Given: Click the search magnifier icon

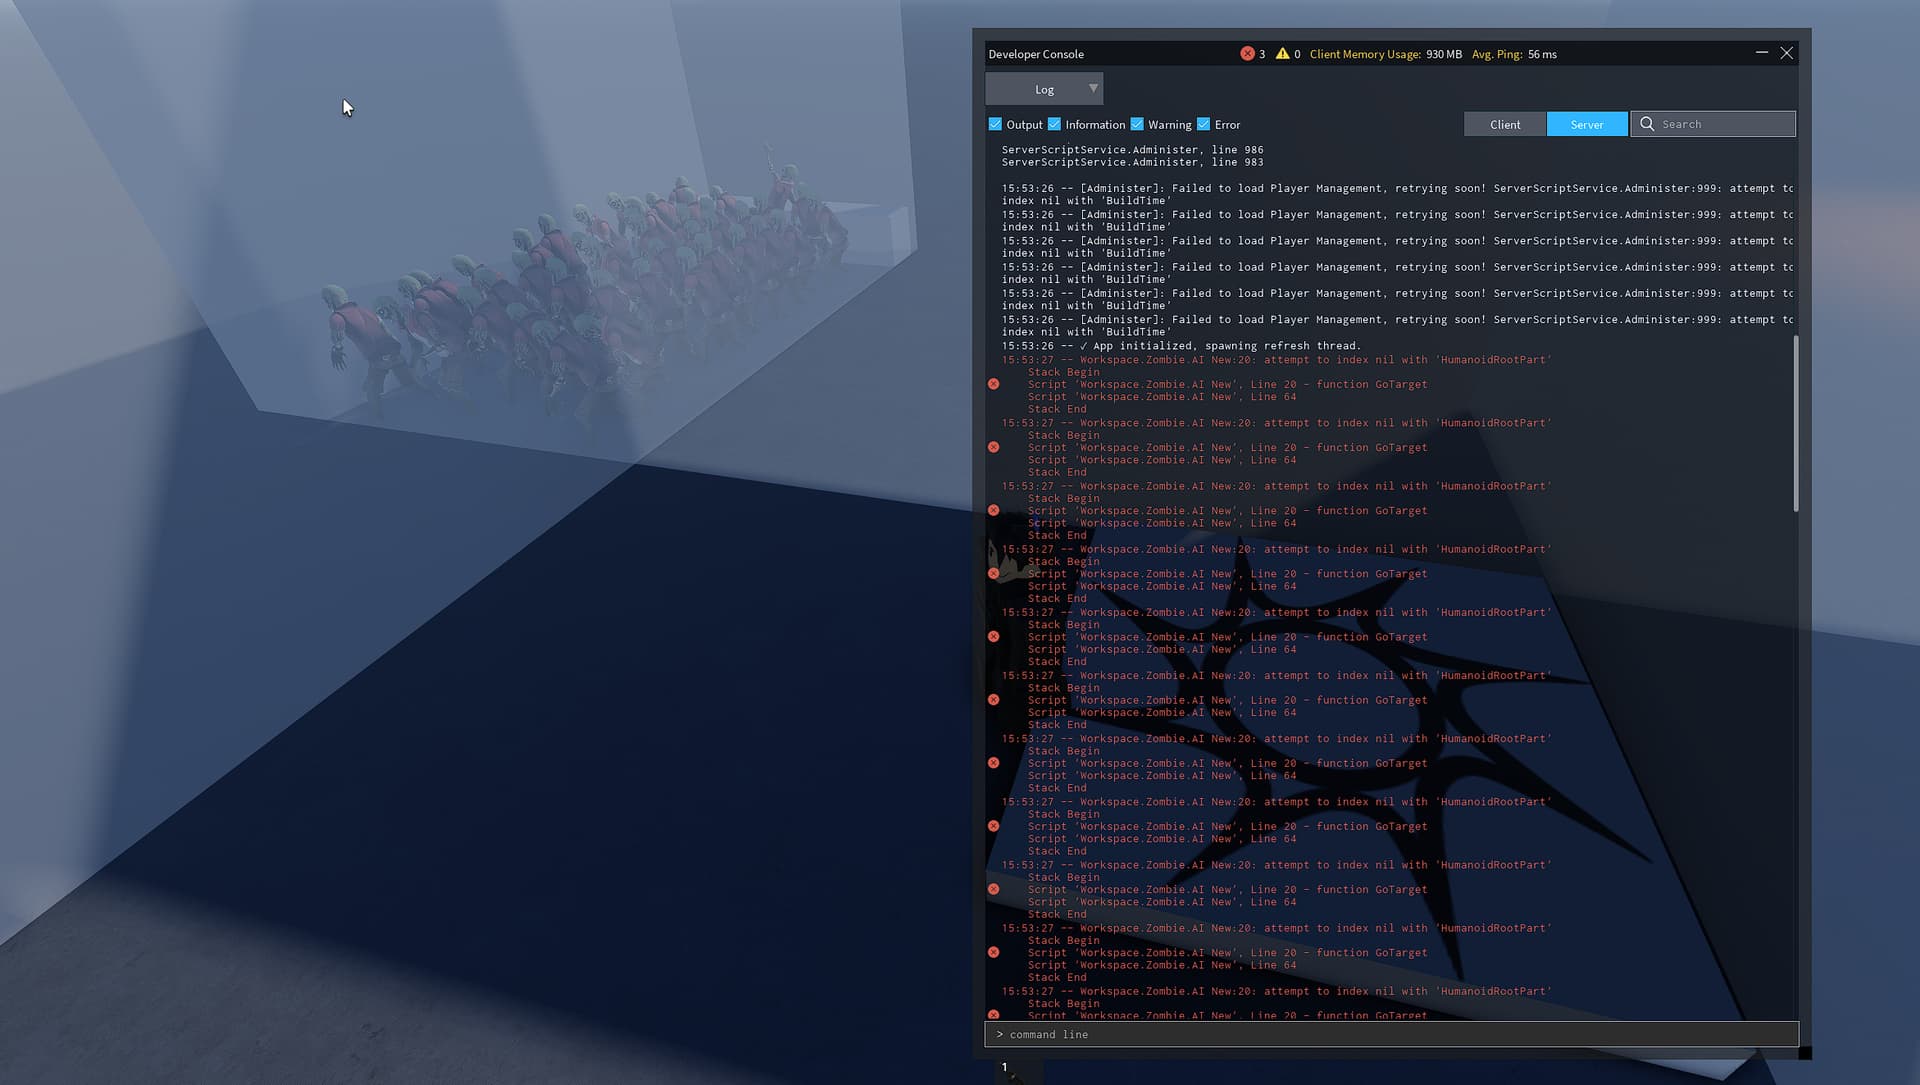Looking at the screenshot, I should click(1646, 123).
